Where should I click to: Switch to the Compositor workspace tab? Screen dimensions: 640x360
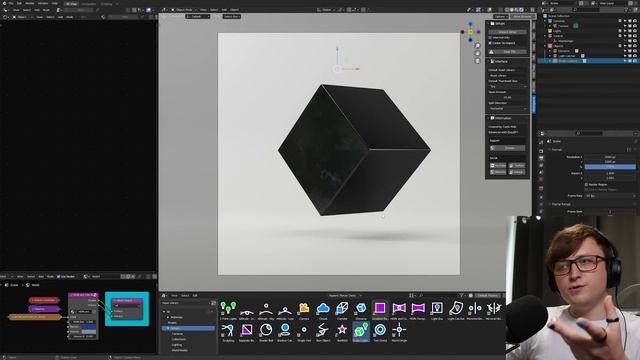(x=88, y=4)
